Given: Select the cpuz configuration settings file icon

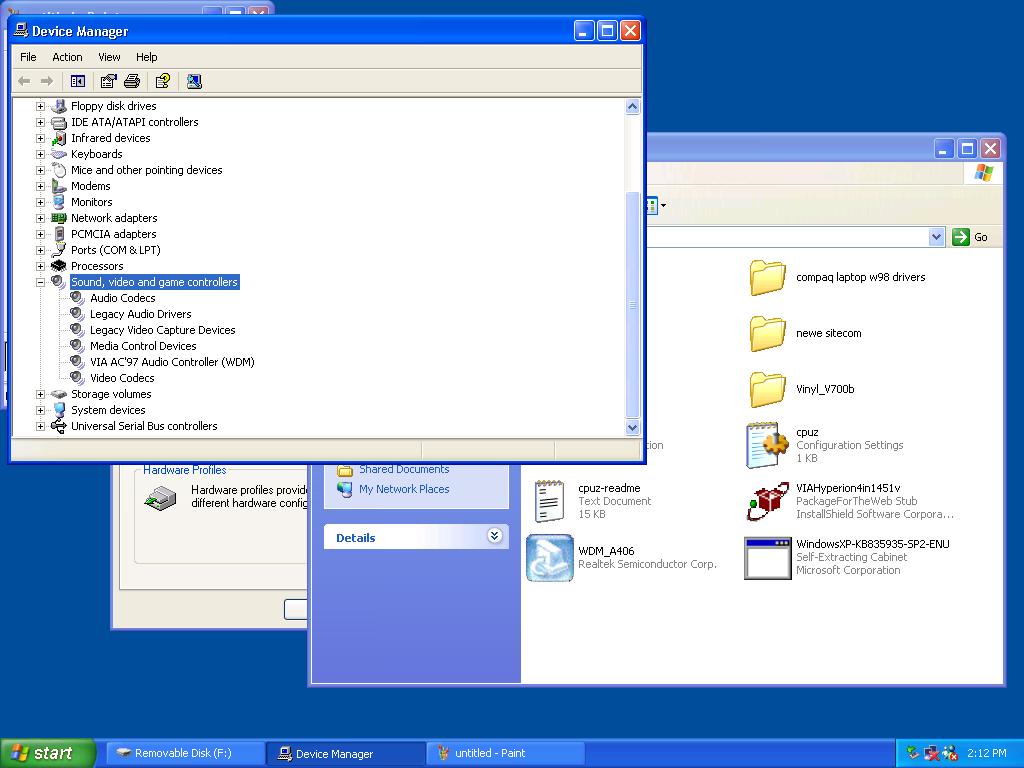Looking at the screenshot, I should pyautogui.click(x=767, y=445).
